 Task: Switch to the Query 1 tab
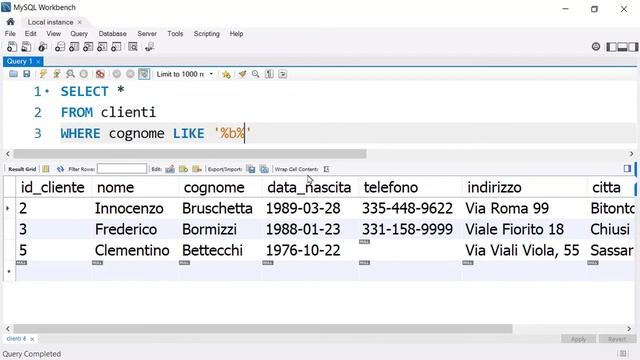[x=19, y=61]
